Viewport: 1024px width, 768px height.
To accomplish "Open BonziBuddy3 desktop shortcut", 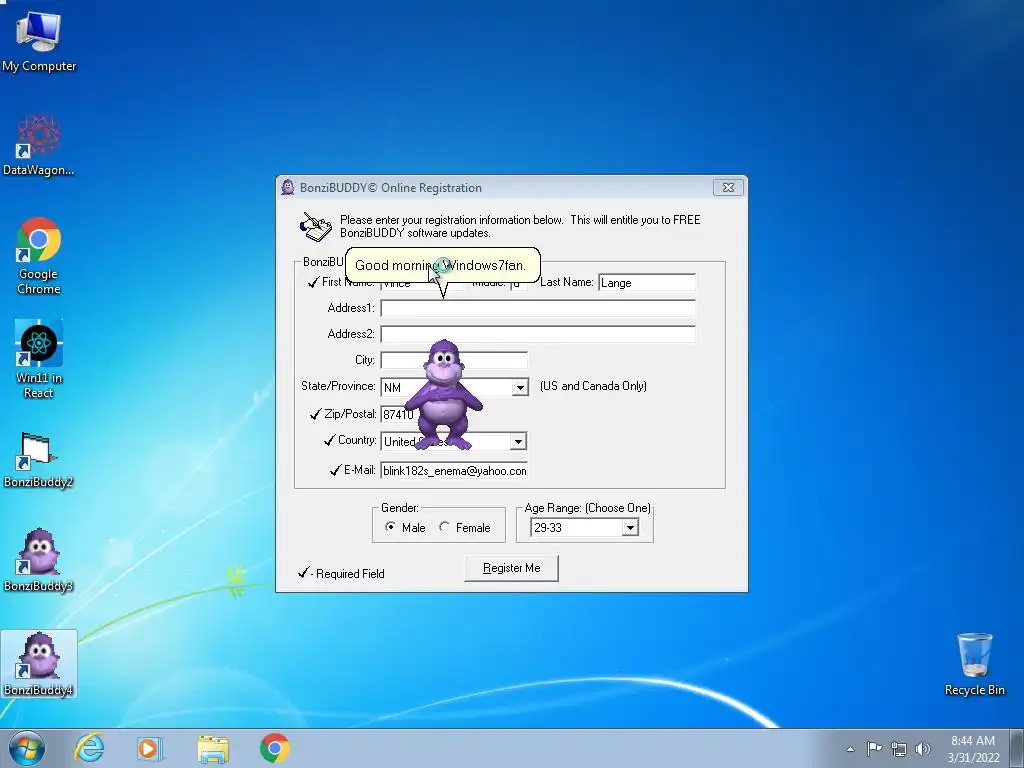I will coord(39,560).
